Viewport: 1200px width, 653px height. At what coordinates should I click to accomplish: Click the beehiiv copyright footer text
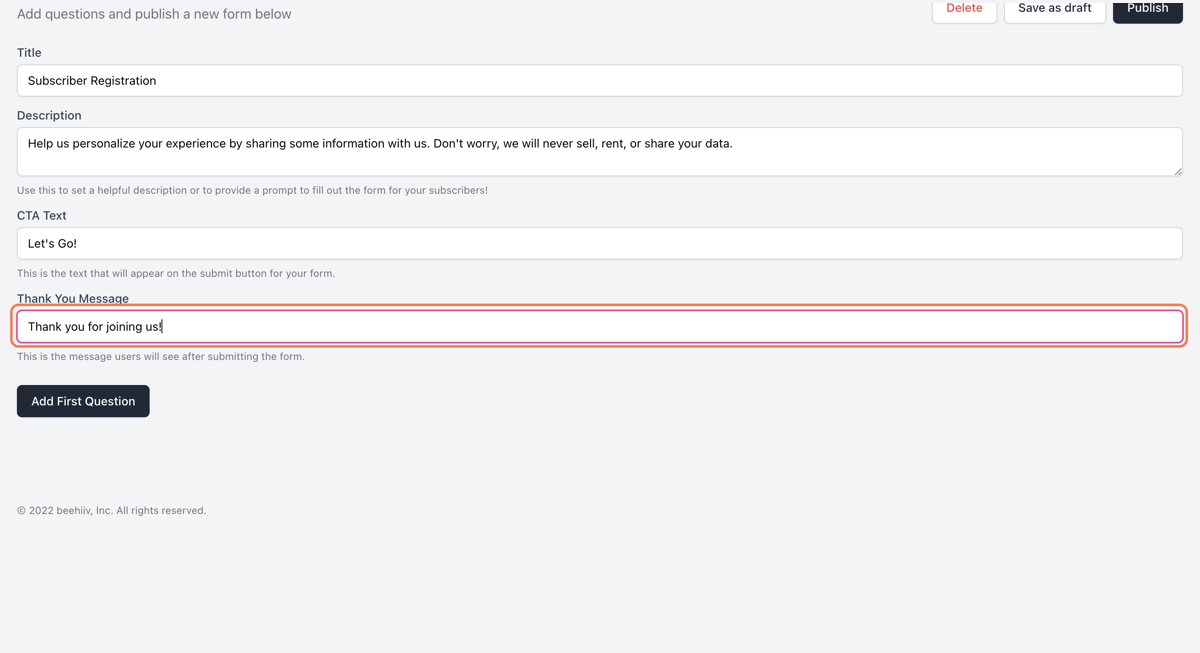[111, 510]
